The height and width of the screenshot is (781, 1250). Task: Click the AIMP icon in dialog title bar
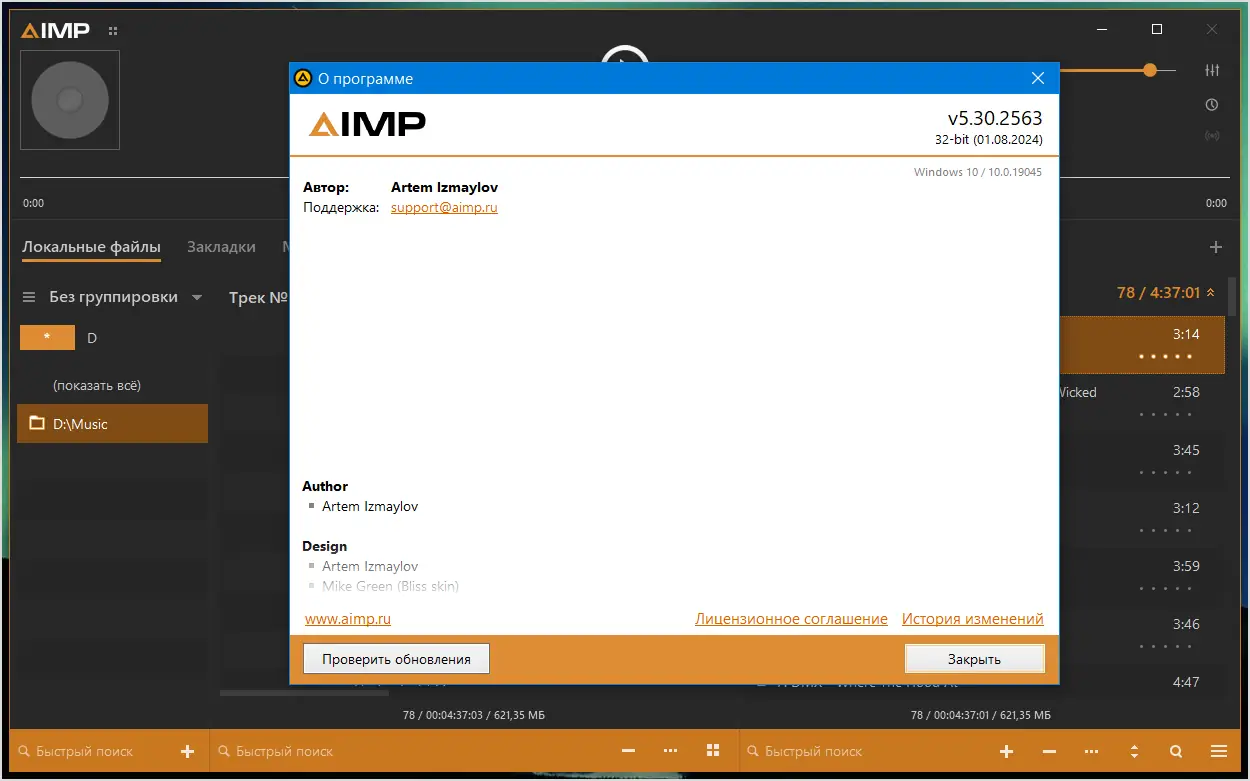303,78
